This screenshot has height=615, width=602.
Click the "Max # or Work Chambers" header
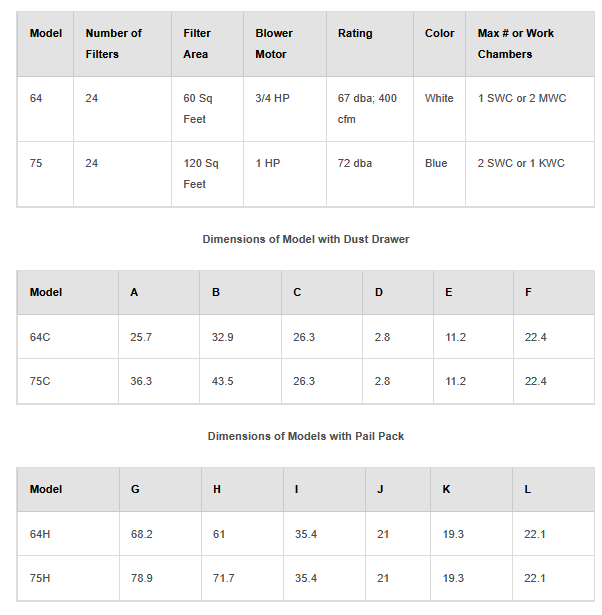(x=515, y=43)
